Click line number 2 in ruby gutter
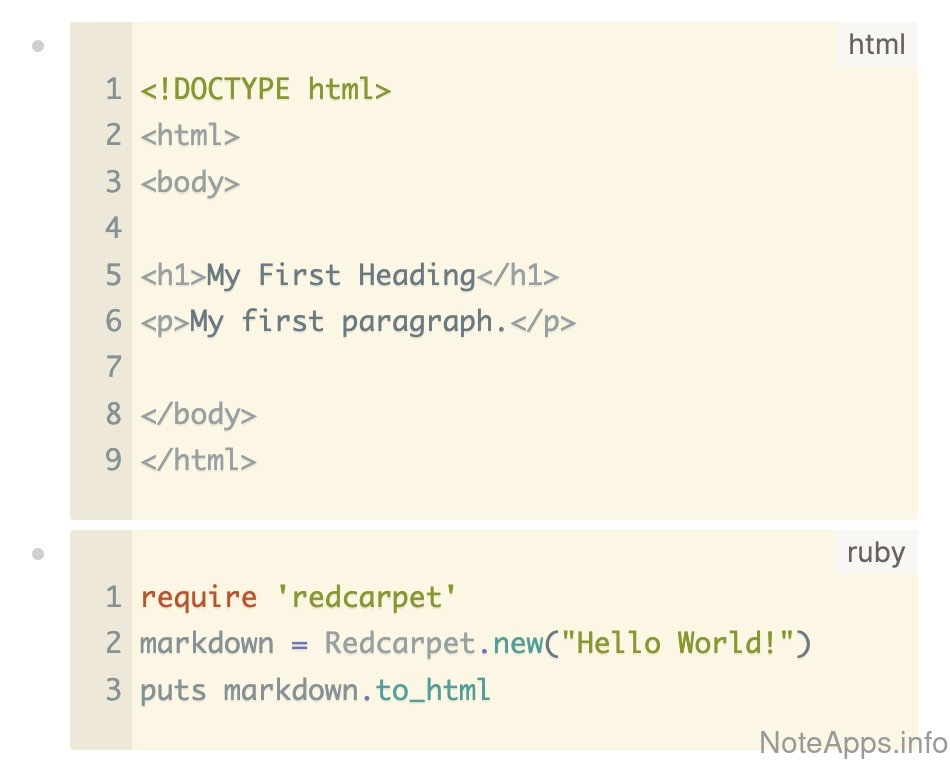 point(113,643)
